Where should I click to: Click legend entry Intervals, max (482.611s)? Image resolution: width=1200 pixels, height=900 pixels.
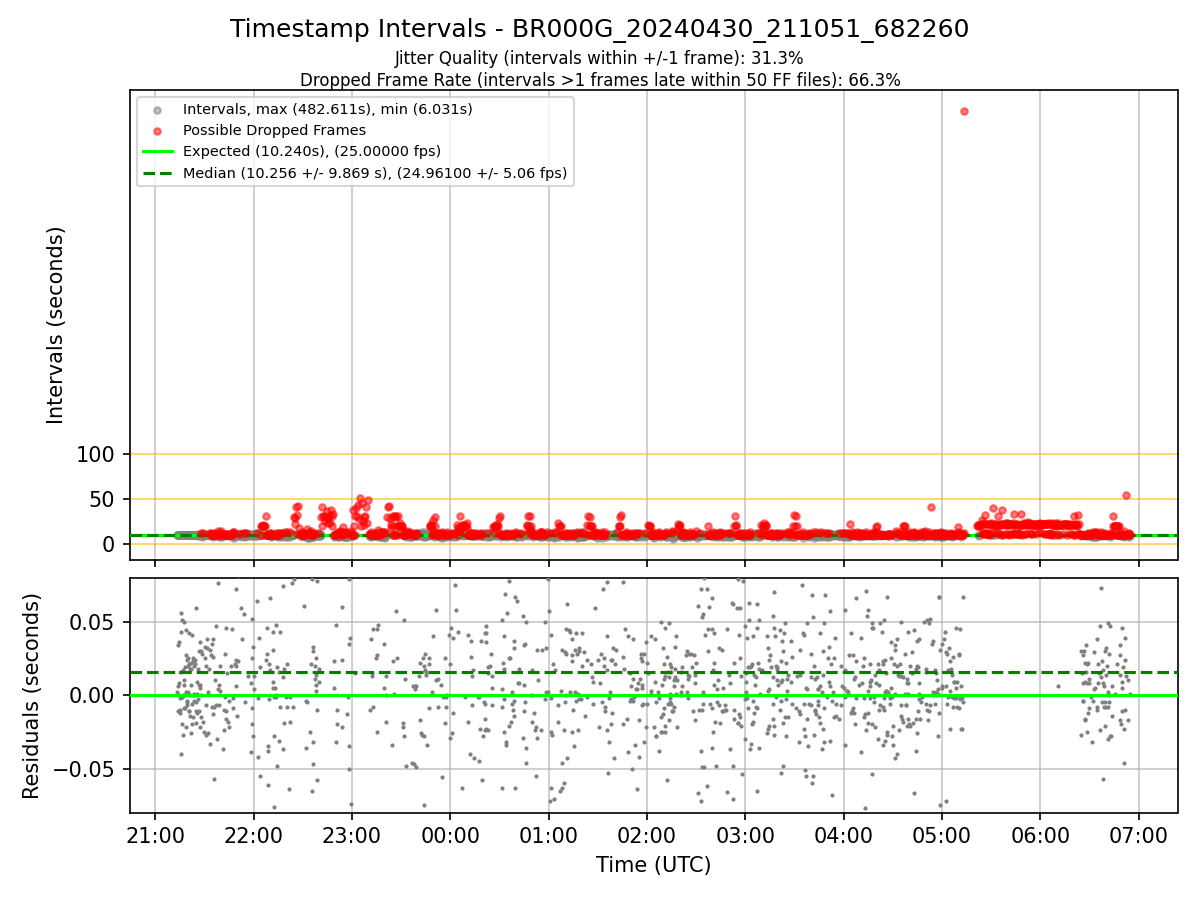(x=328, y=108)
